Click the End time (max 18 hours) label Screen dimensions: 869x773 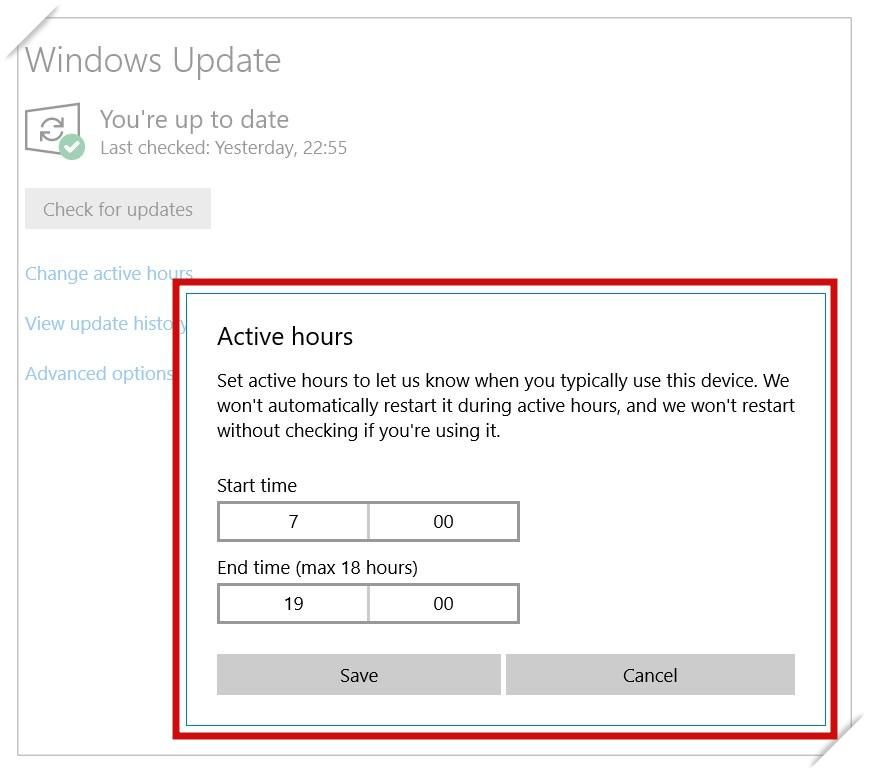pyautogui.click(x=317, y=567)
